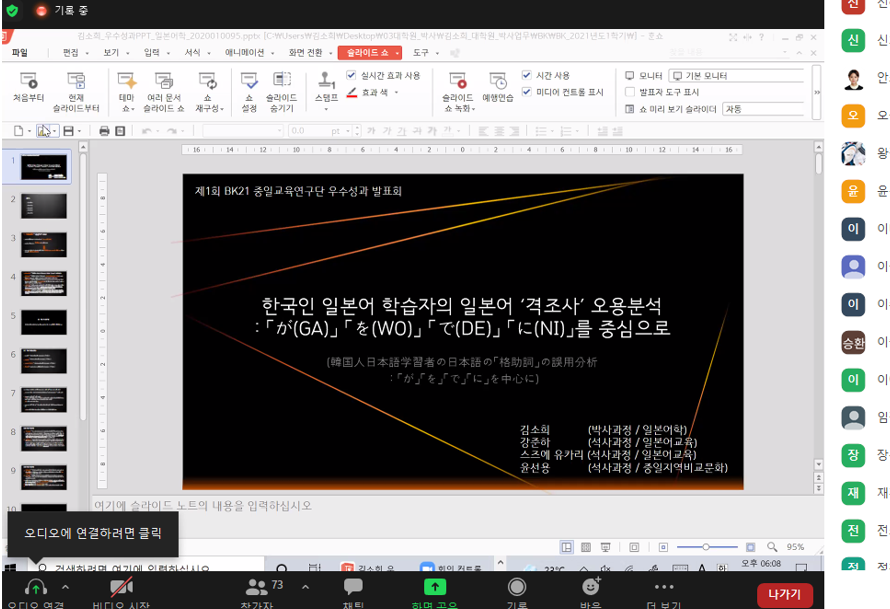The image size is (890, 609).
Task: Toggle the 실시간 효과 사용 checkbox
Action: click(x=351, y=75)
